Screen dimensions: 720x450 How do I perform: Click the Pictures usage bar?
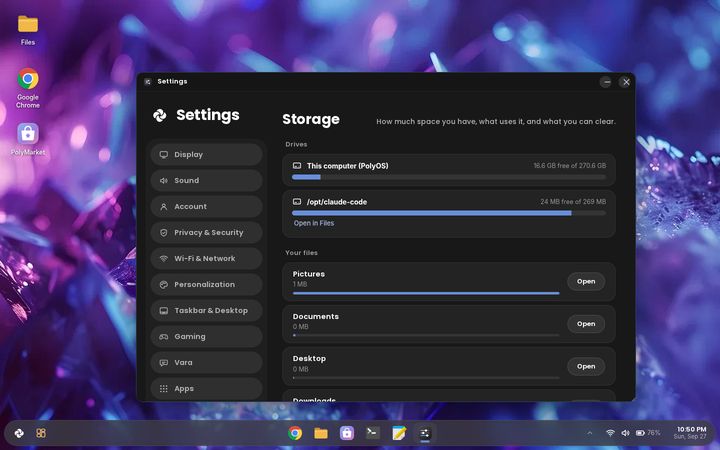click(x=426, y=293)
